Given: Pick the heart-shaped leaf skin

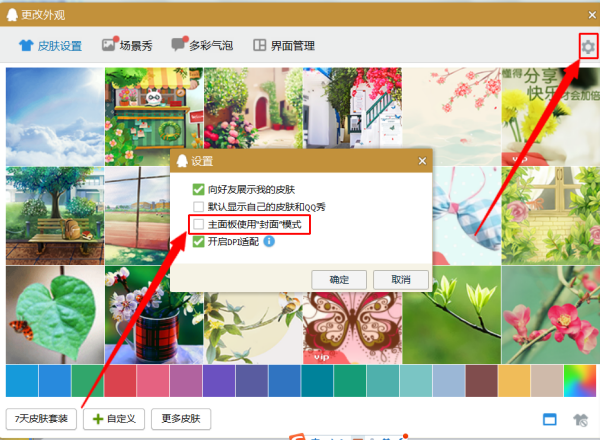Looking at the screenshot, I should click(x=55, y=315).
